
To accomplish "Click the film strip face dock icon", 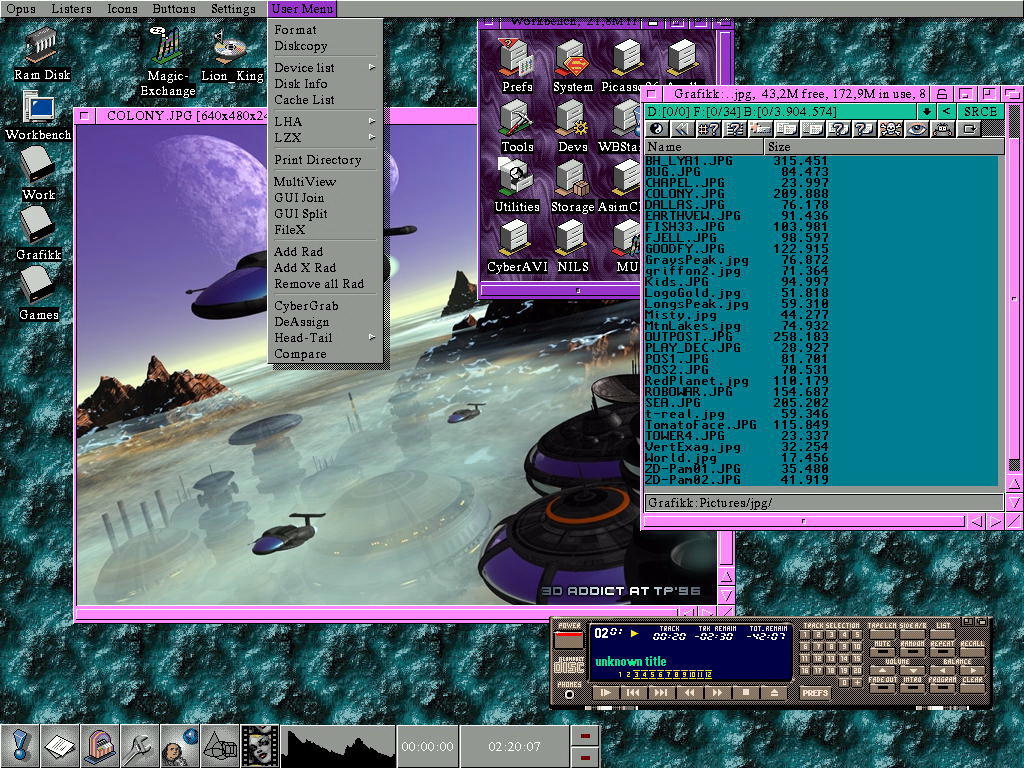I will coord(259,745).
